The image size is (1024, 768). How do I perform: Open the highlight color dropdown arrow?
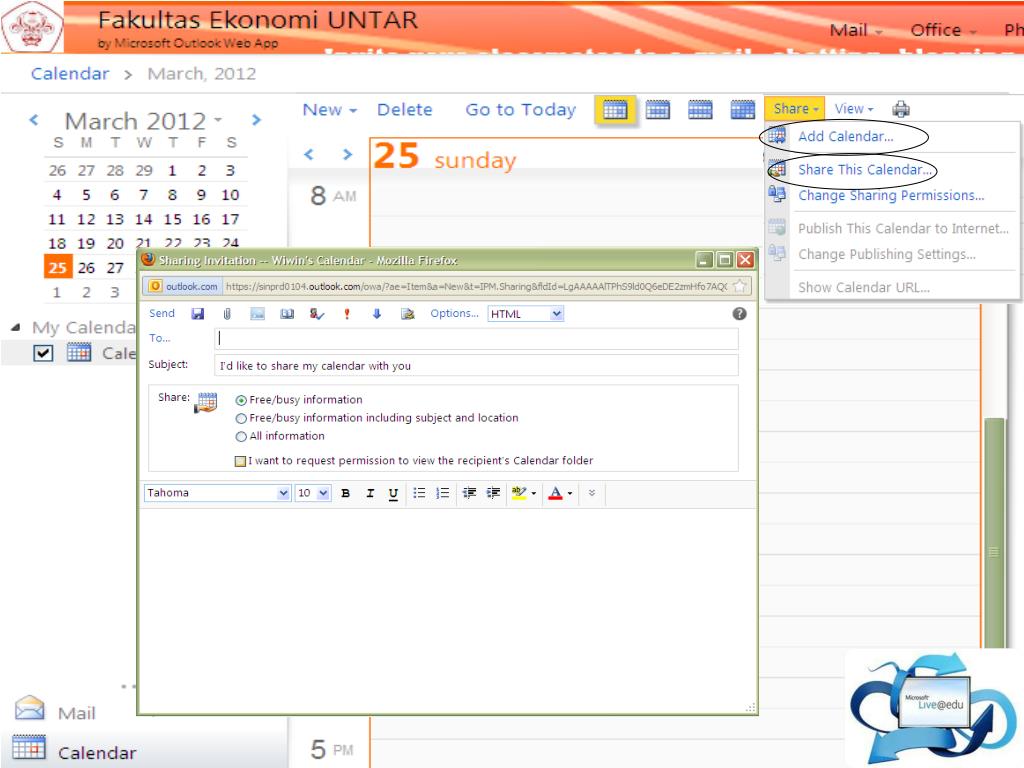pyautogui.click(x=534, y=493)
